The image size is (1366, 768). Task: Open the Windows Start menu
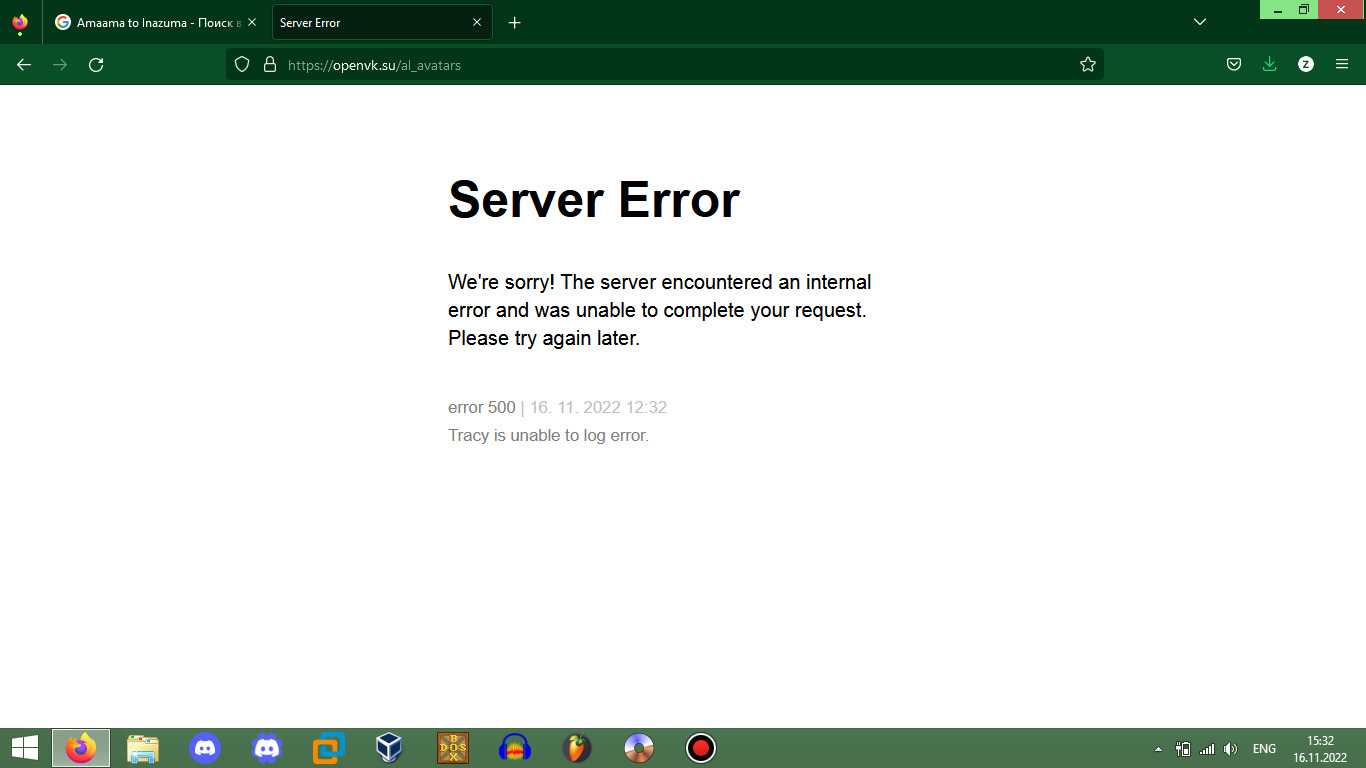[x=25, y=748]
